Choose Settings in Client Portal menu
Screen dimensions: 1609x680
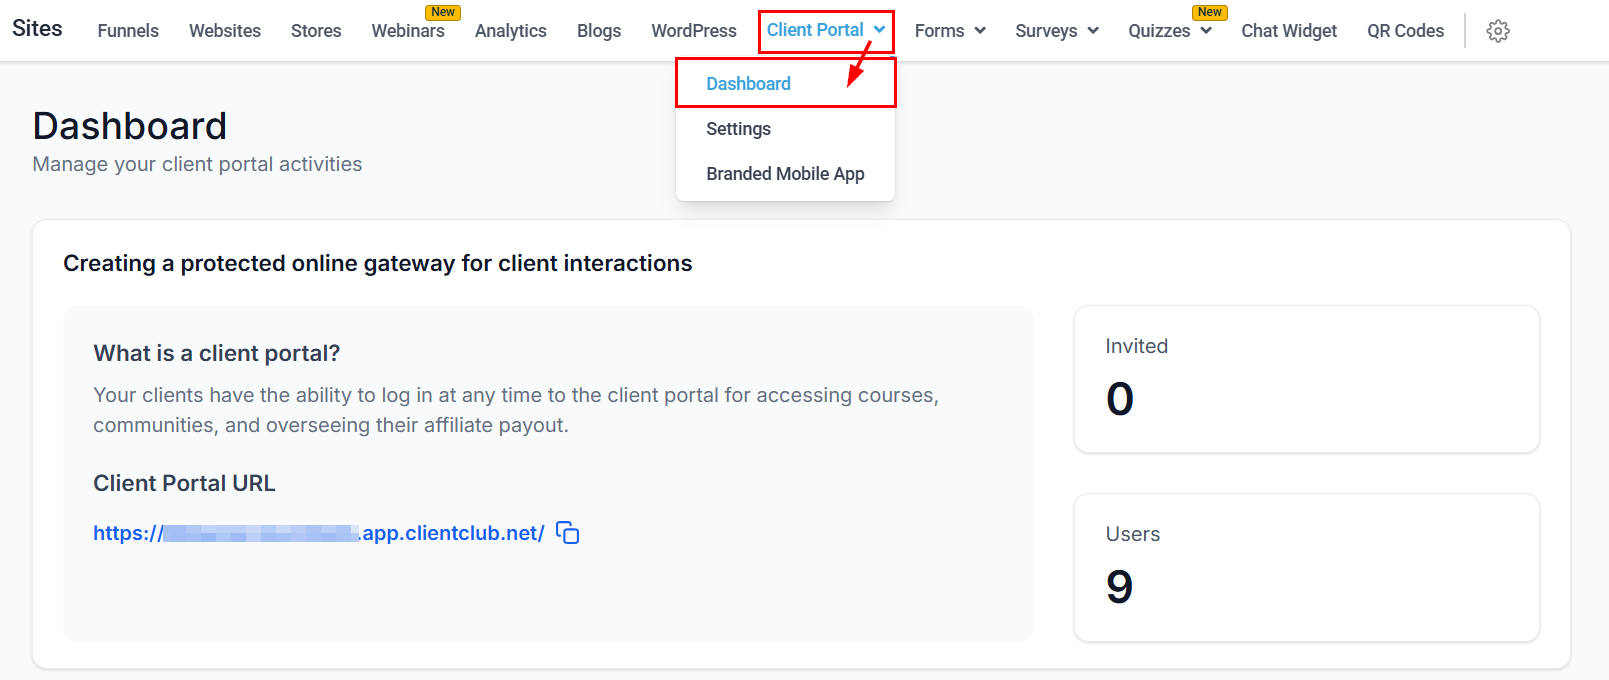pyautogui.click(x=738, y=129)
